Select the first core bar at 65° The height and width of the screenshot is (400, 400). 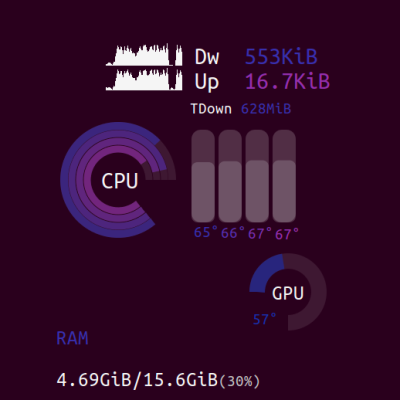pyautogui.click(x=203, y=176)
